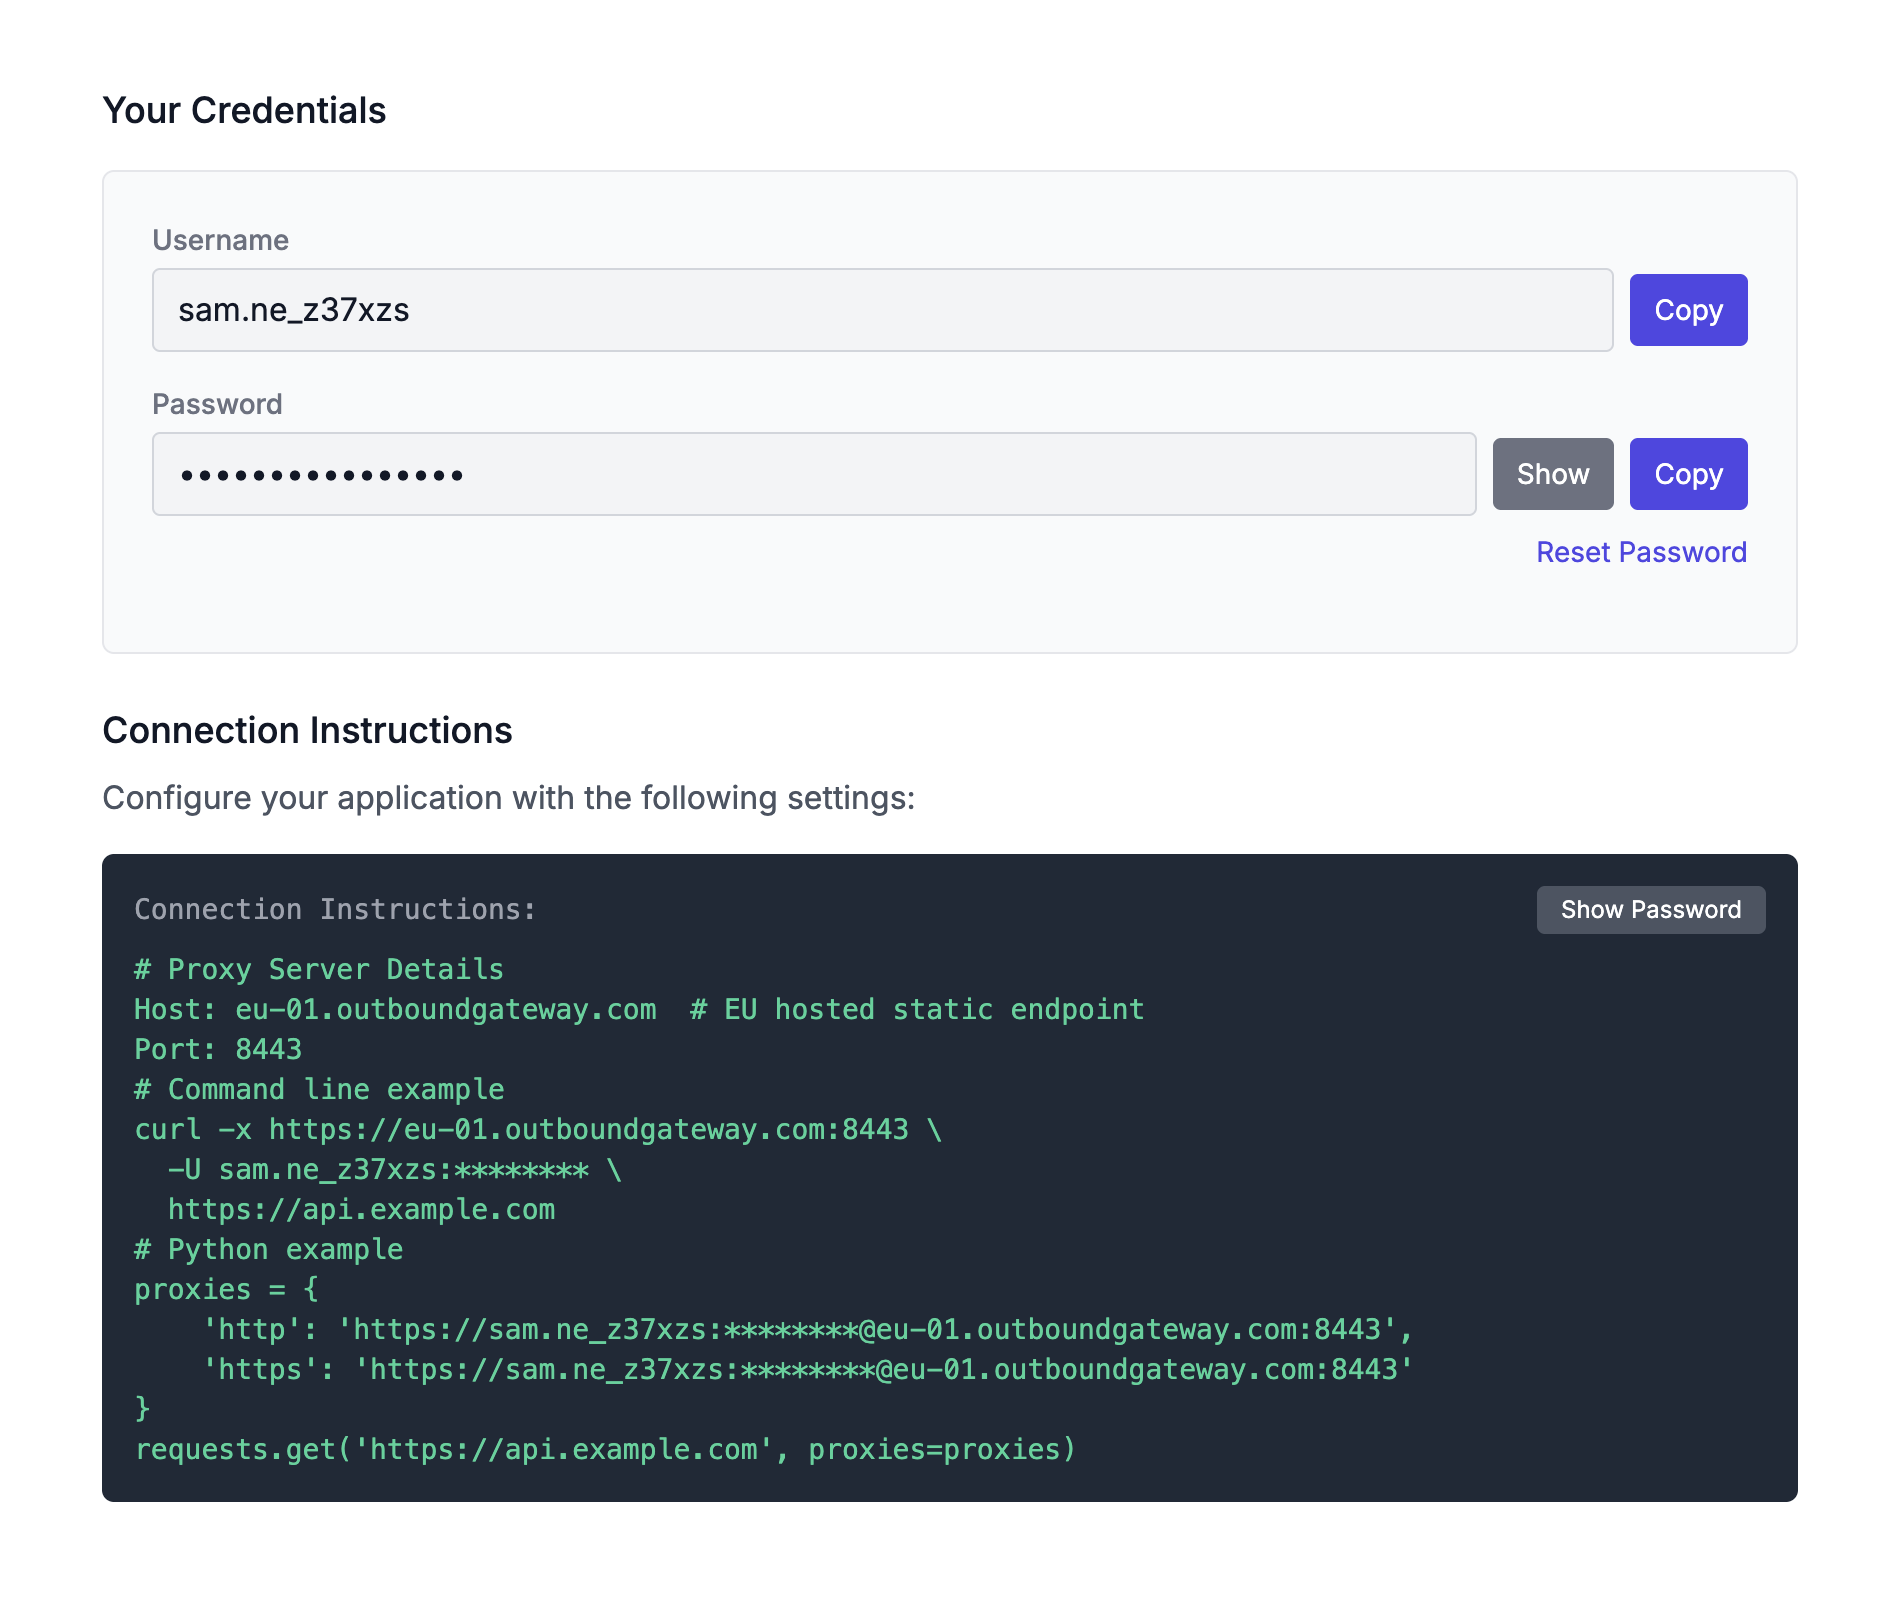Click the 'http' proxy URL line
1902x1598 pixels.
807,1329
